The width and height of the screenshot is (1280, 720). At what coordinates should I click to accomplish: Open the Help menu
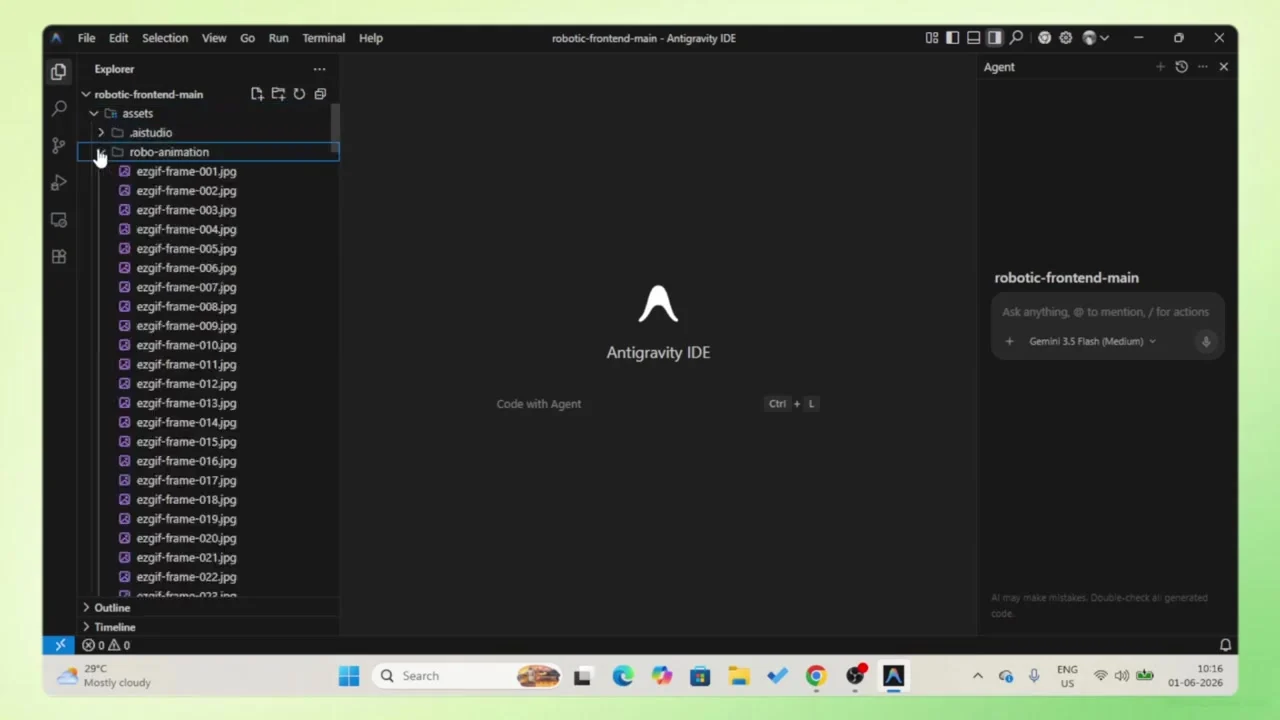coord(371,38)
